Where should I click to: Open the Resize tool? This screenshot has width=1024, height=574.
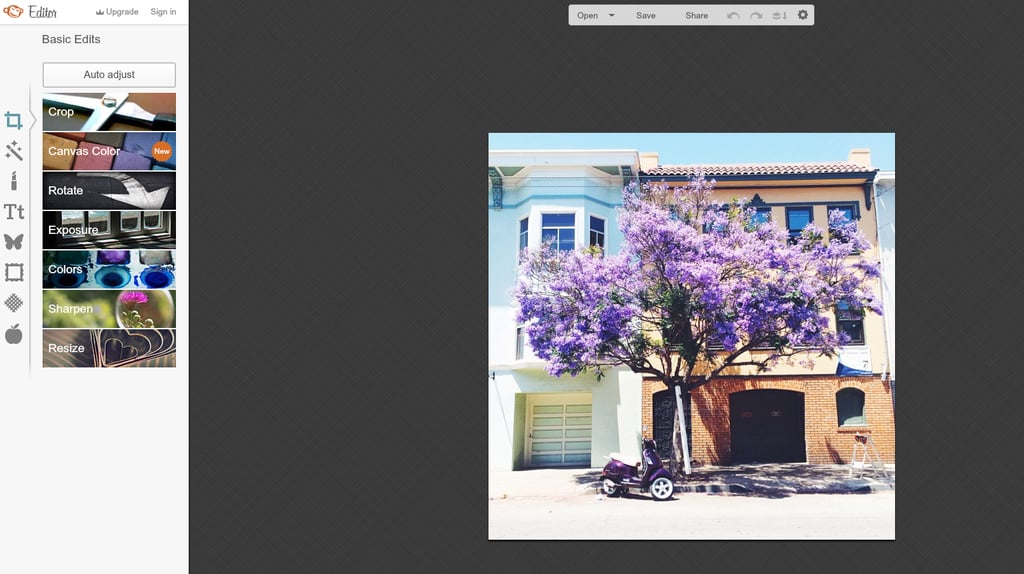click(x=109, y=348)
